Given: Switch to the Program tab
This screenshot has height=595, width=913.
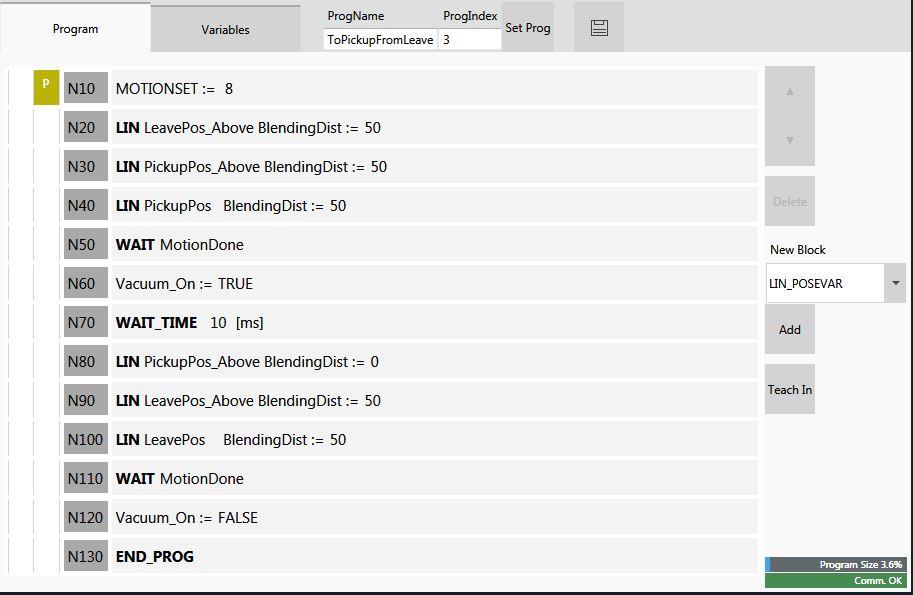Looking at the screenshot, I should (x=75, y=29).
